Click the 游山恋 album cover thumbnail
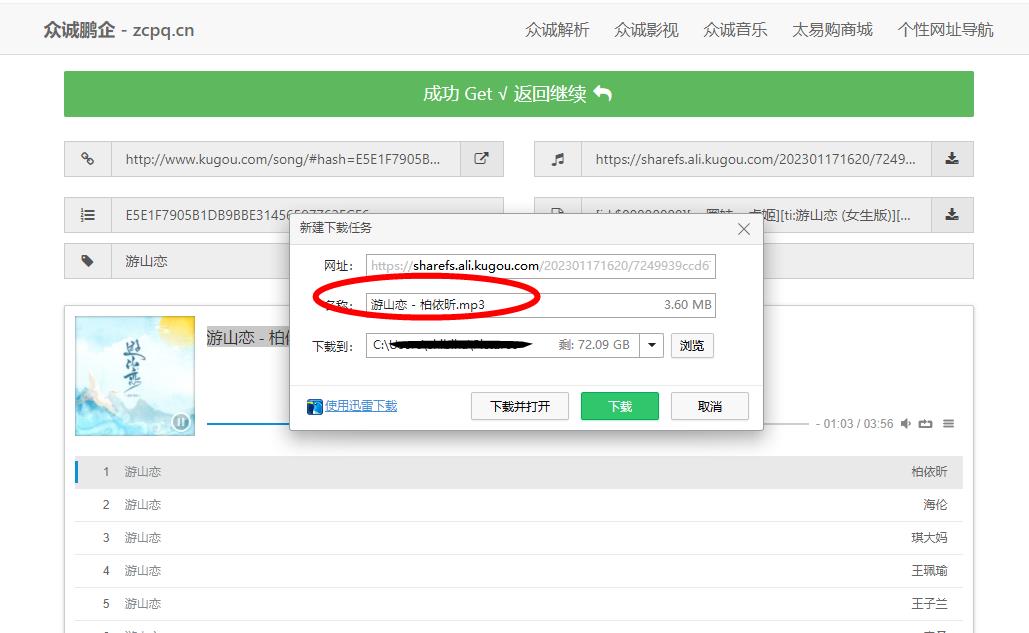Screen dimensions: 1029x633 click(135, 376)
